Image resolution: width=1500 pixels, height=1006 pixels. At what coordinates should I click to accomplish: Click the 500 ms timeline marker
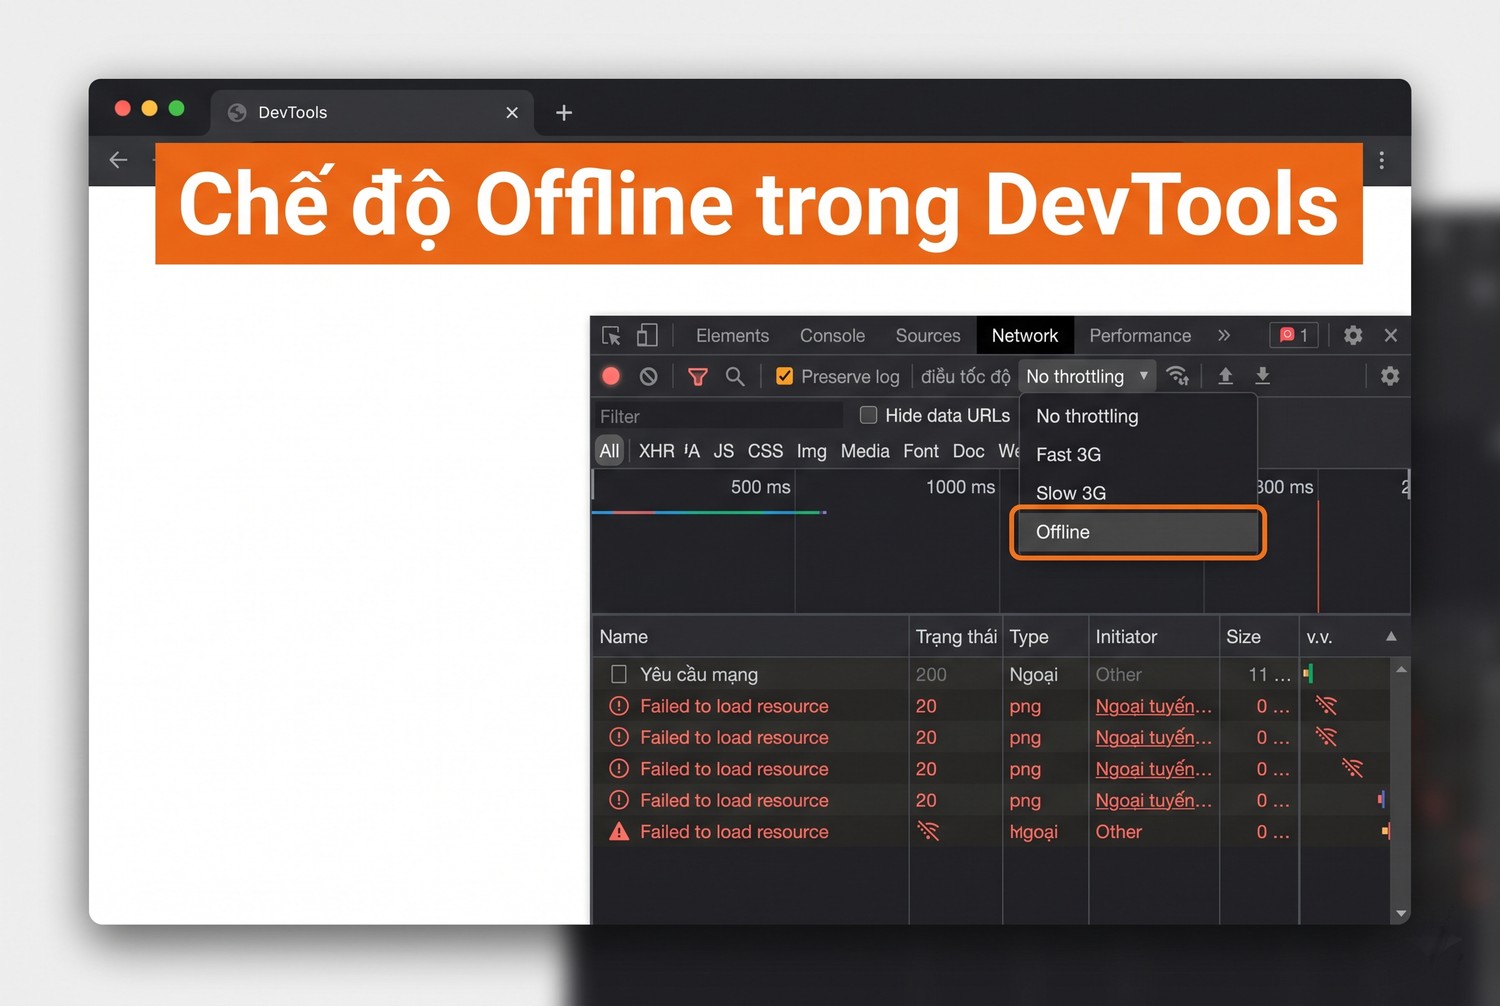(x=760, y=487)
